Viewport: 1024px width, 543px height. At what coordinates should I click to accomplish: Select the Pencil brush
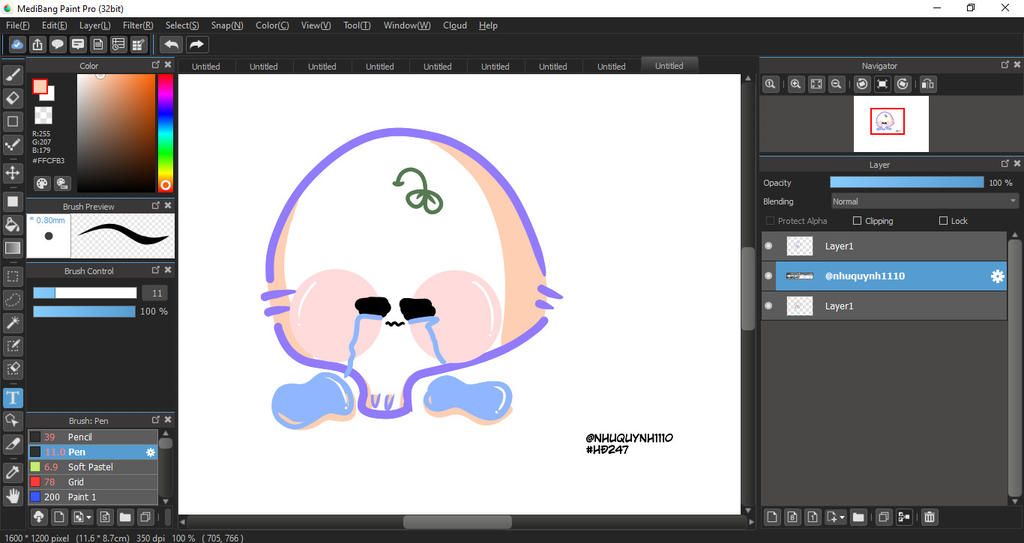(92, 436)
